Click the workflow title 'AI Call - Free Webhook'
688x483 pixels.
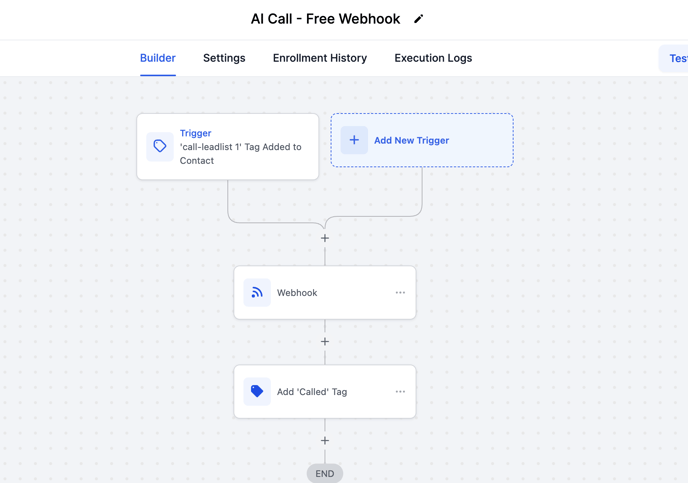tap(325, 19)
